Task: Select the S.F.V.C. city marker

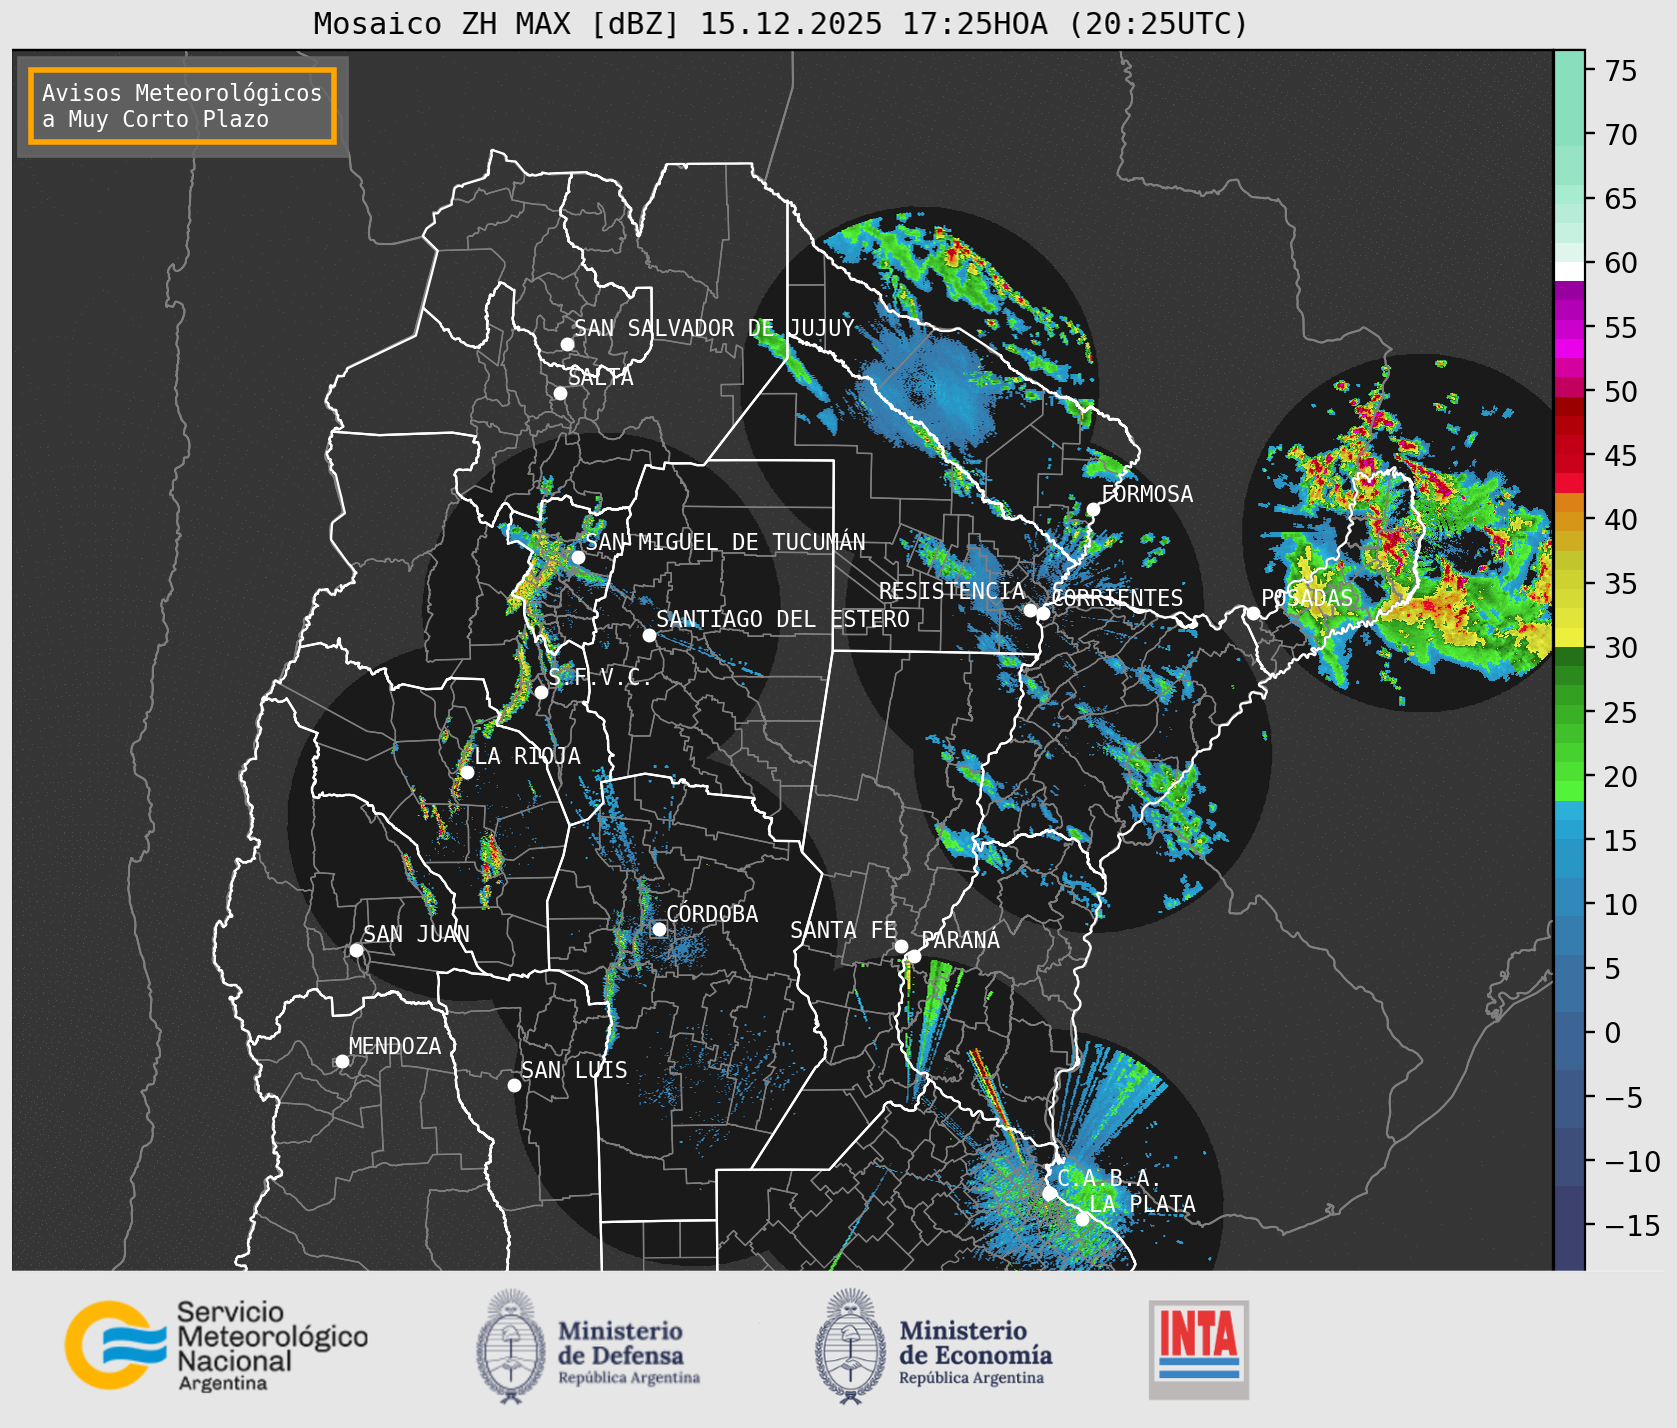Action: (x=541, y=692)
